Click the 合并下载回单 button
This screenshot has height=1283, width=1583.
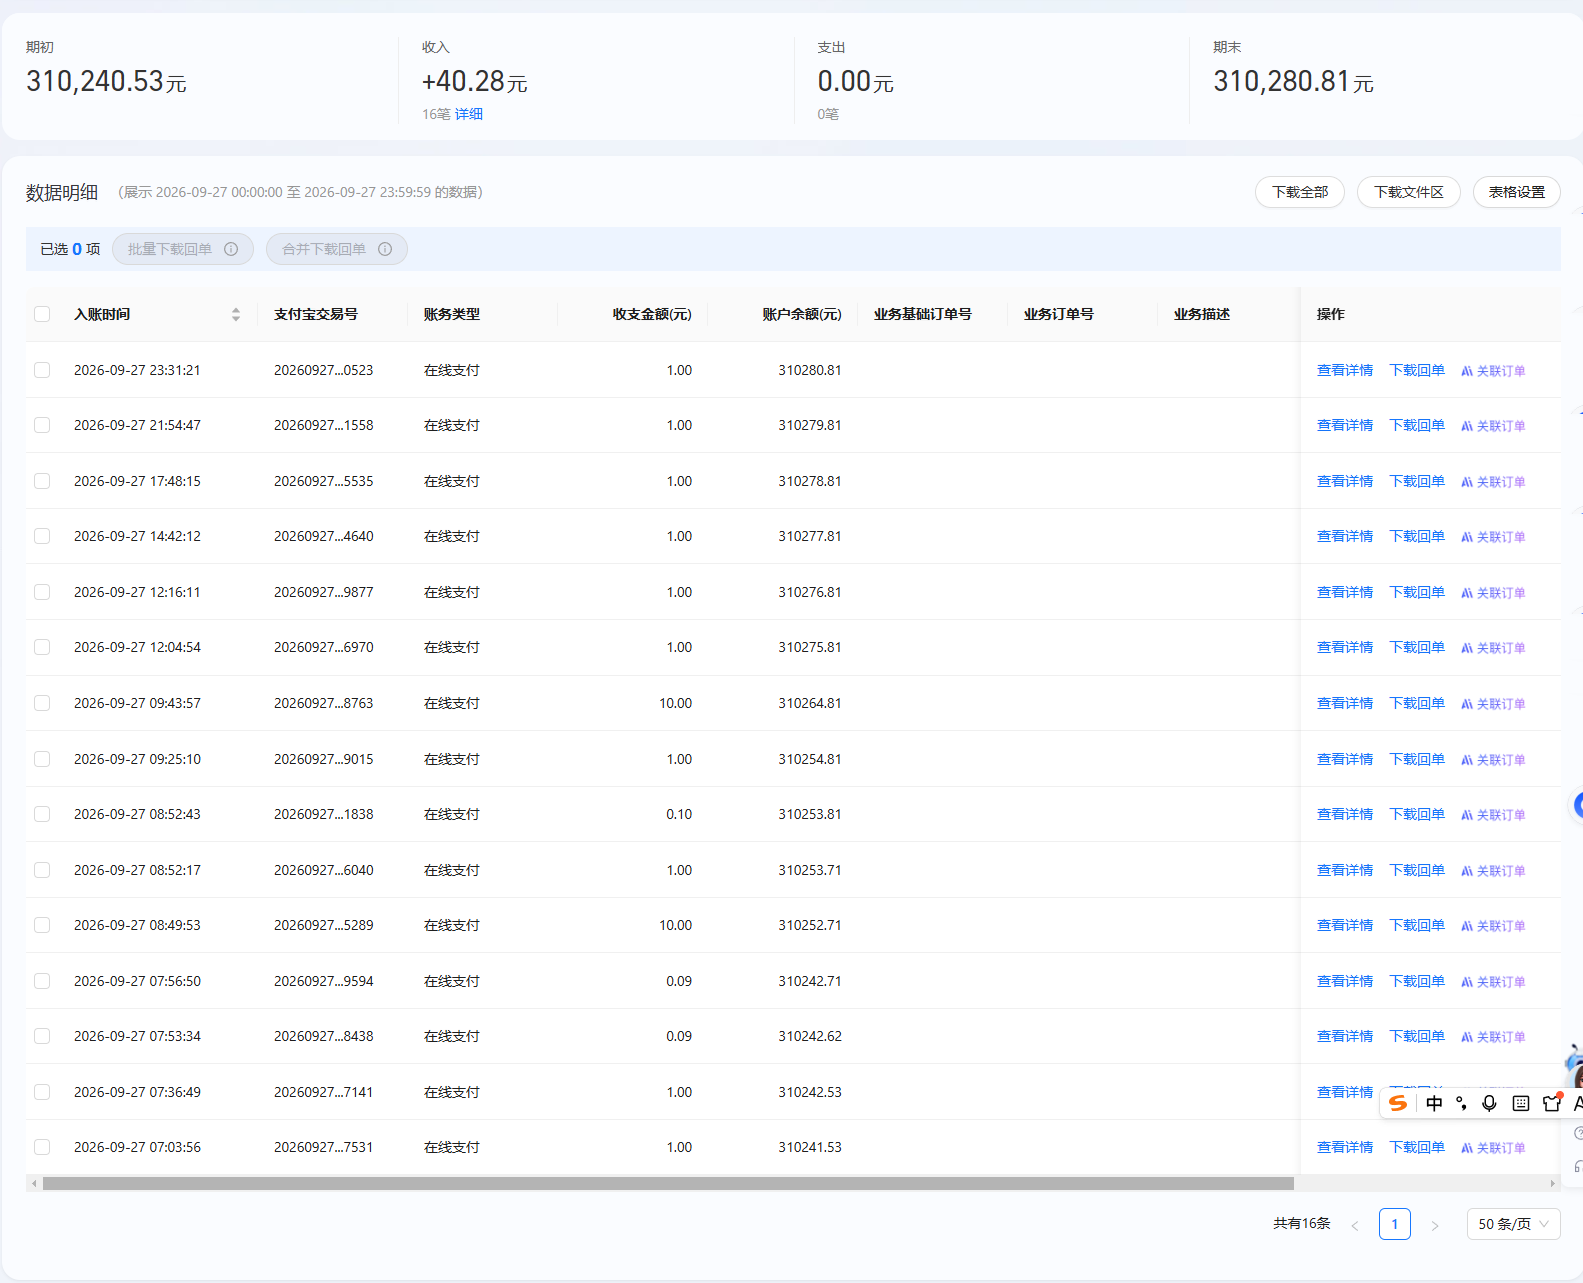point(336,249)
